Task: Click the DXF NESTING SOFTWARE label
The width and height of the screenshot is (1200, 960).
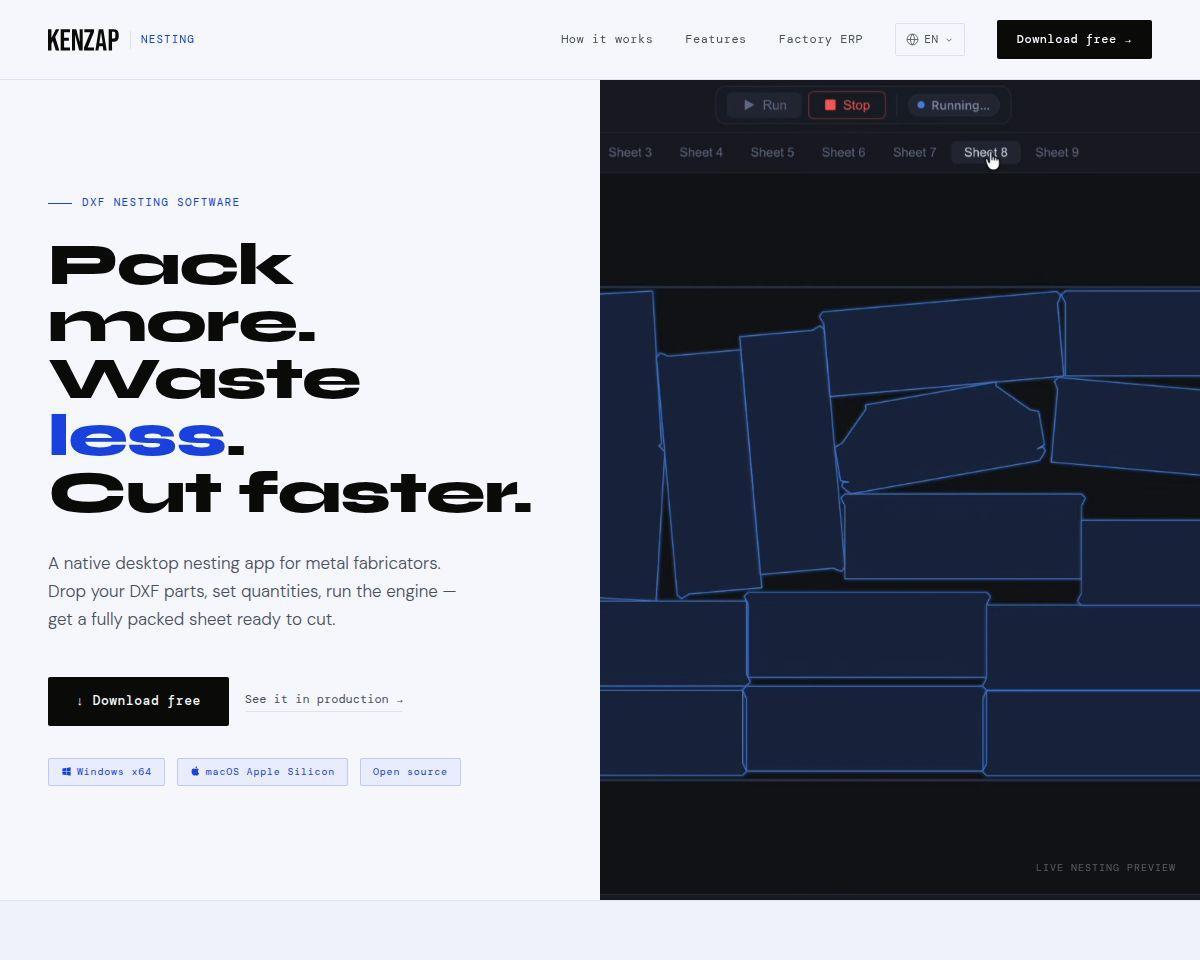Action: pyautogui.click(x=161, y=202)
